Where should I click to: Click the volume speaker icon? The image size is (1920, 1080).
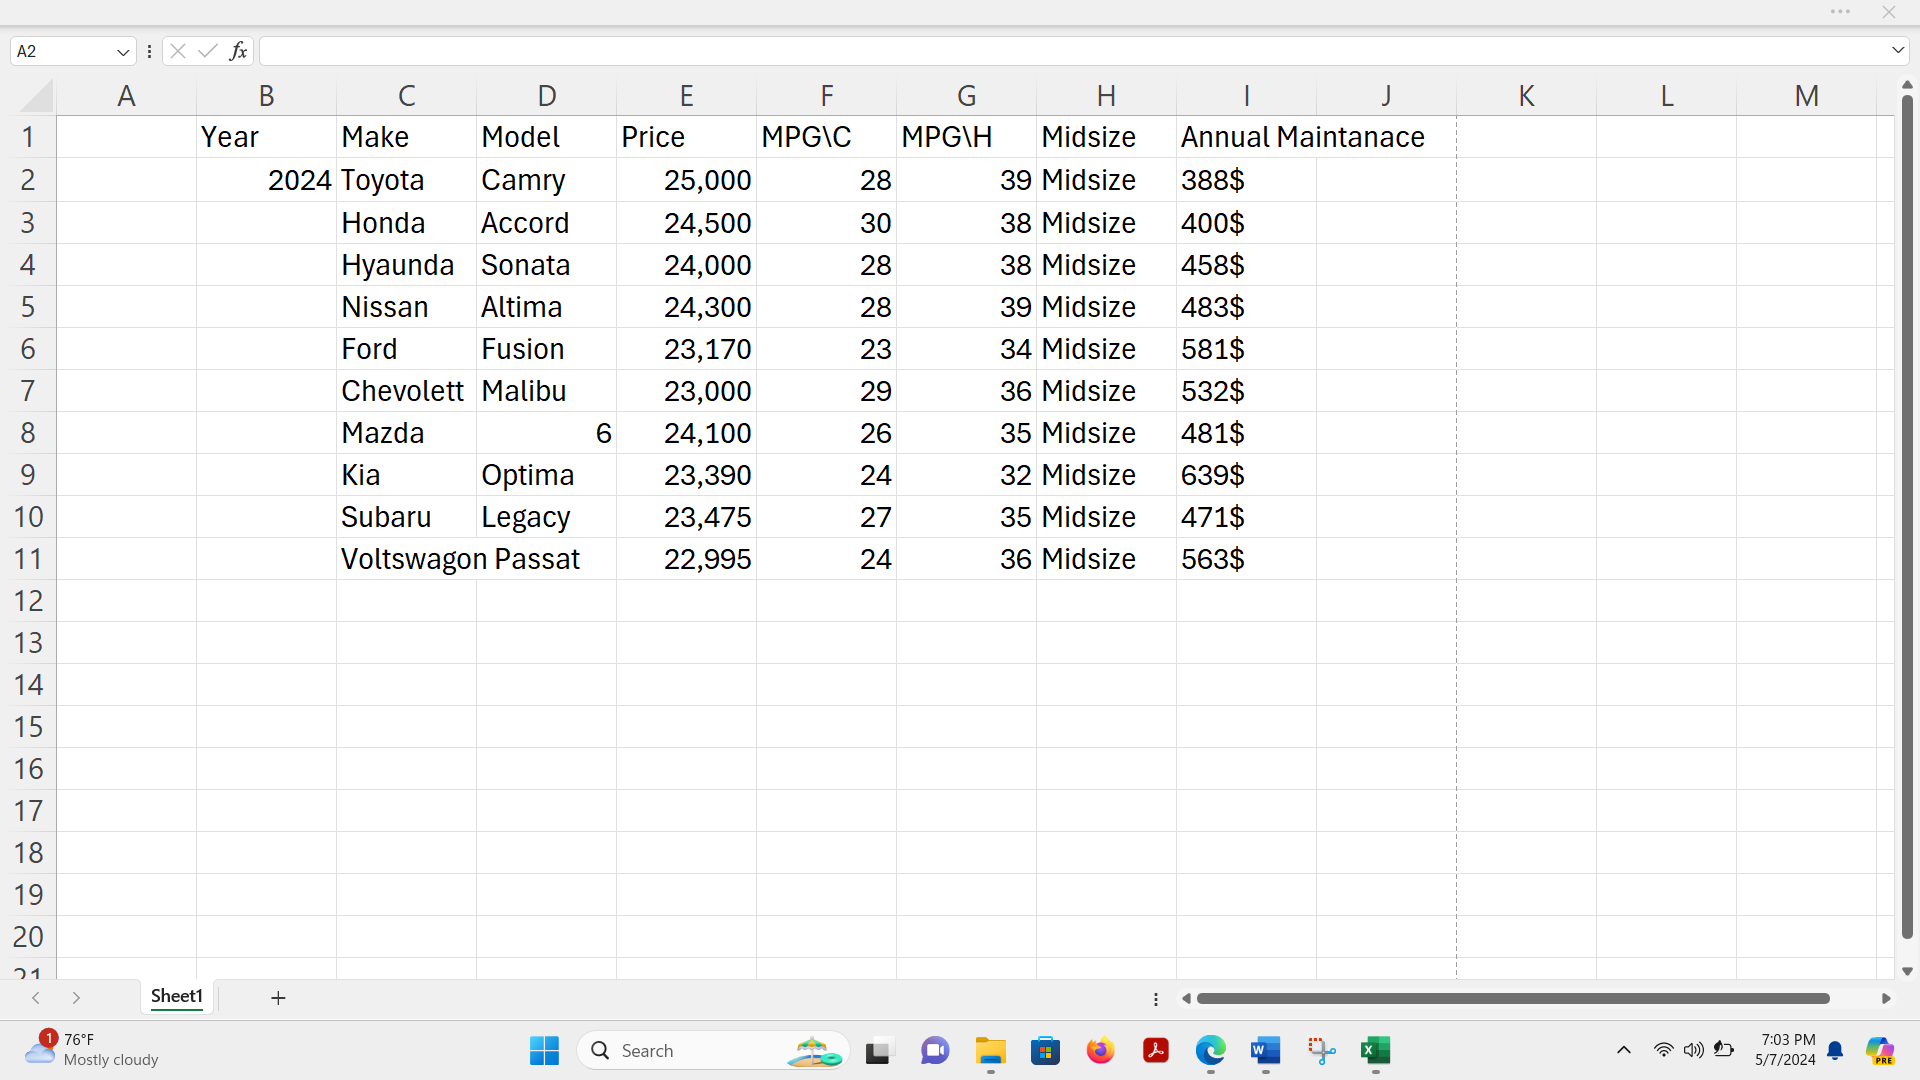point(1693,1051)
